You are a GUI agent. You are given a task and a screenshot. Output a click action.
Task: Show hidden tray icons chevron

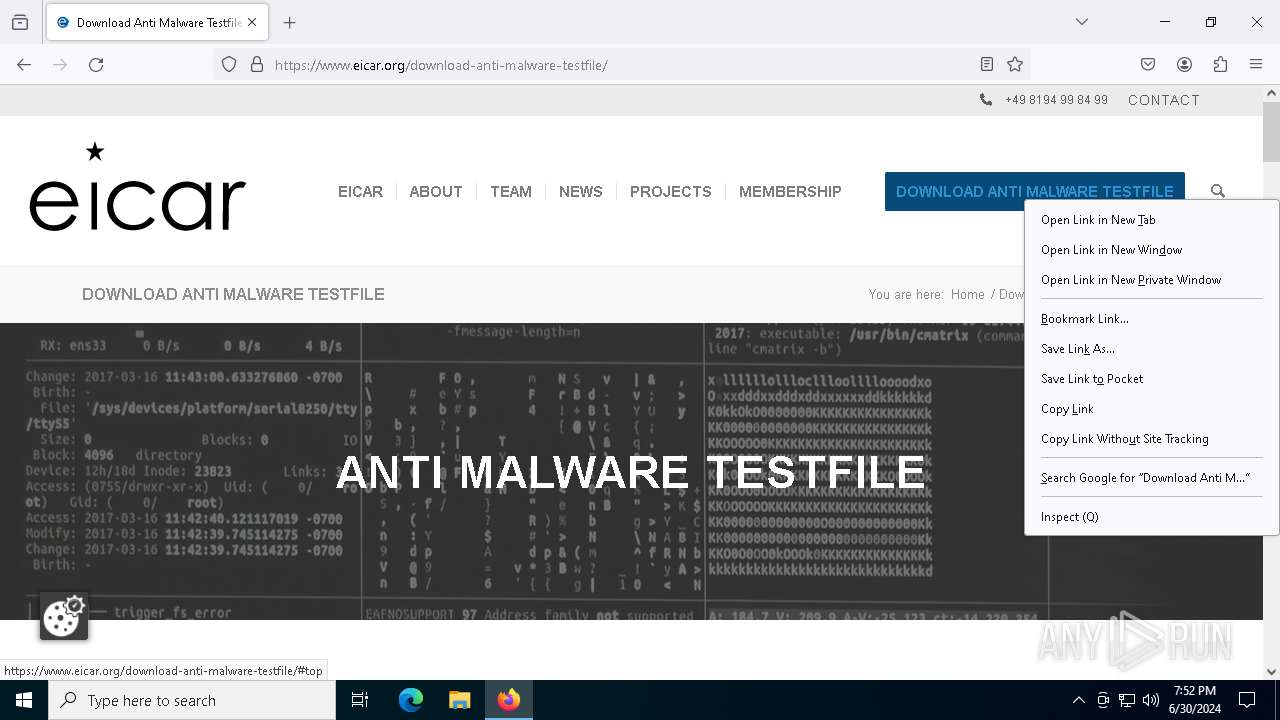click(1078, 700)
